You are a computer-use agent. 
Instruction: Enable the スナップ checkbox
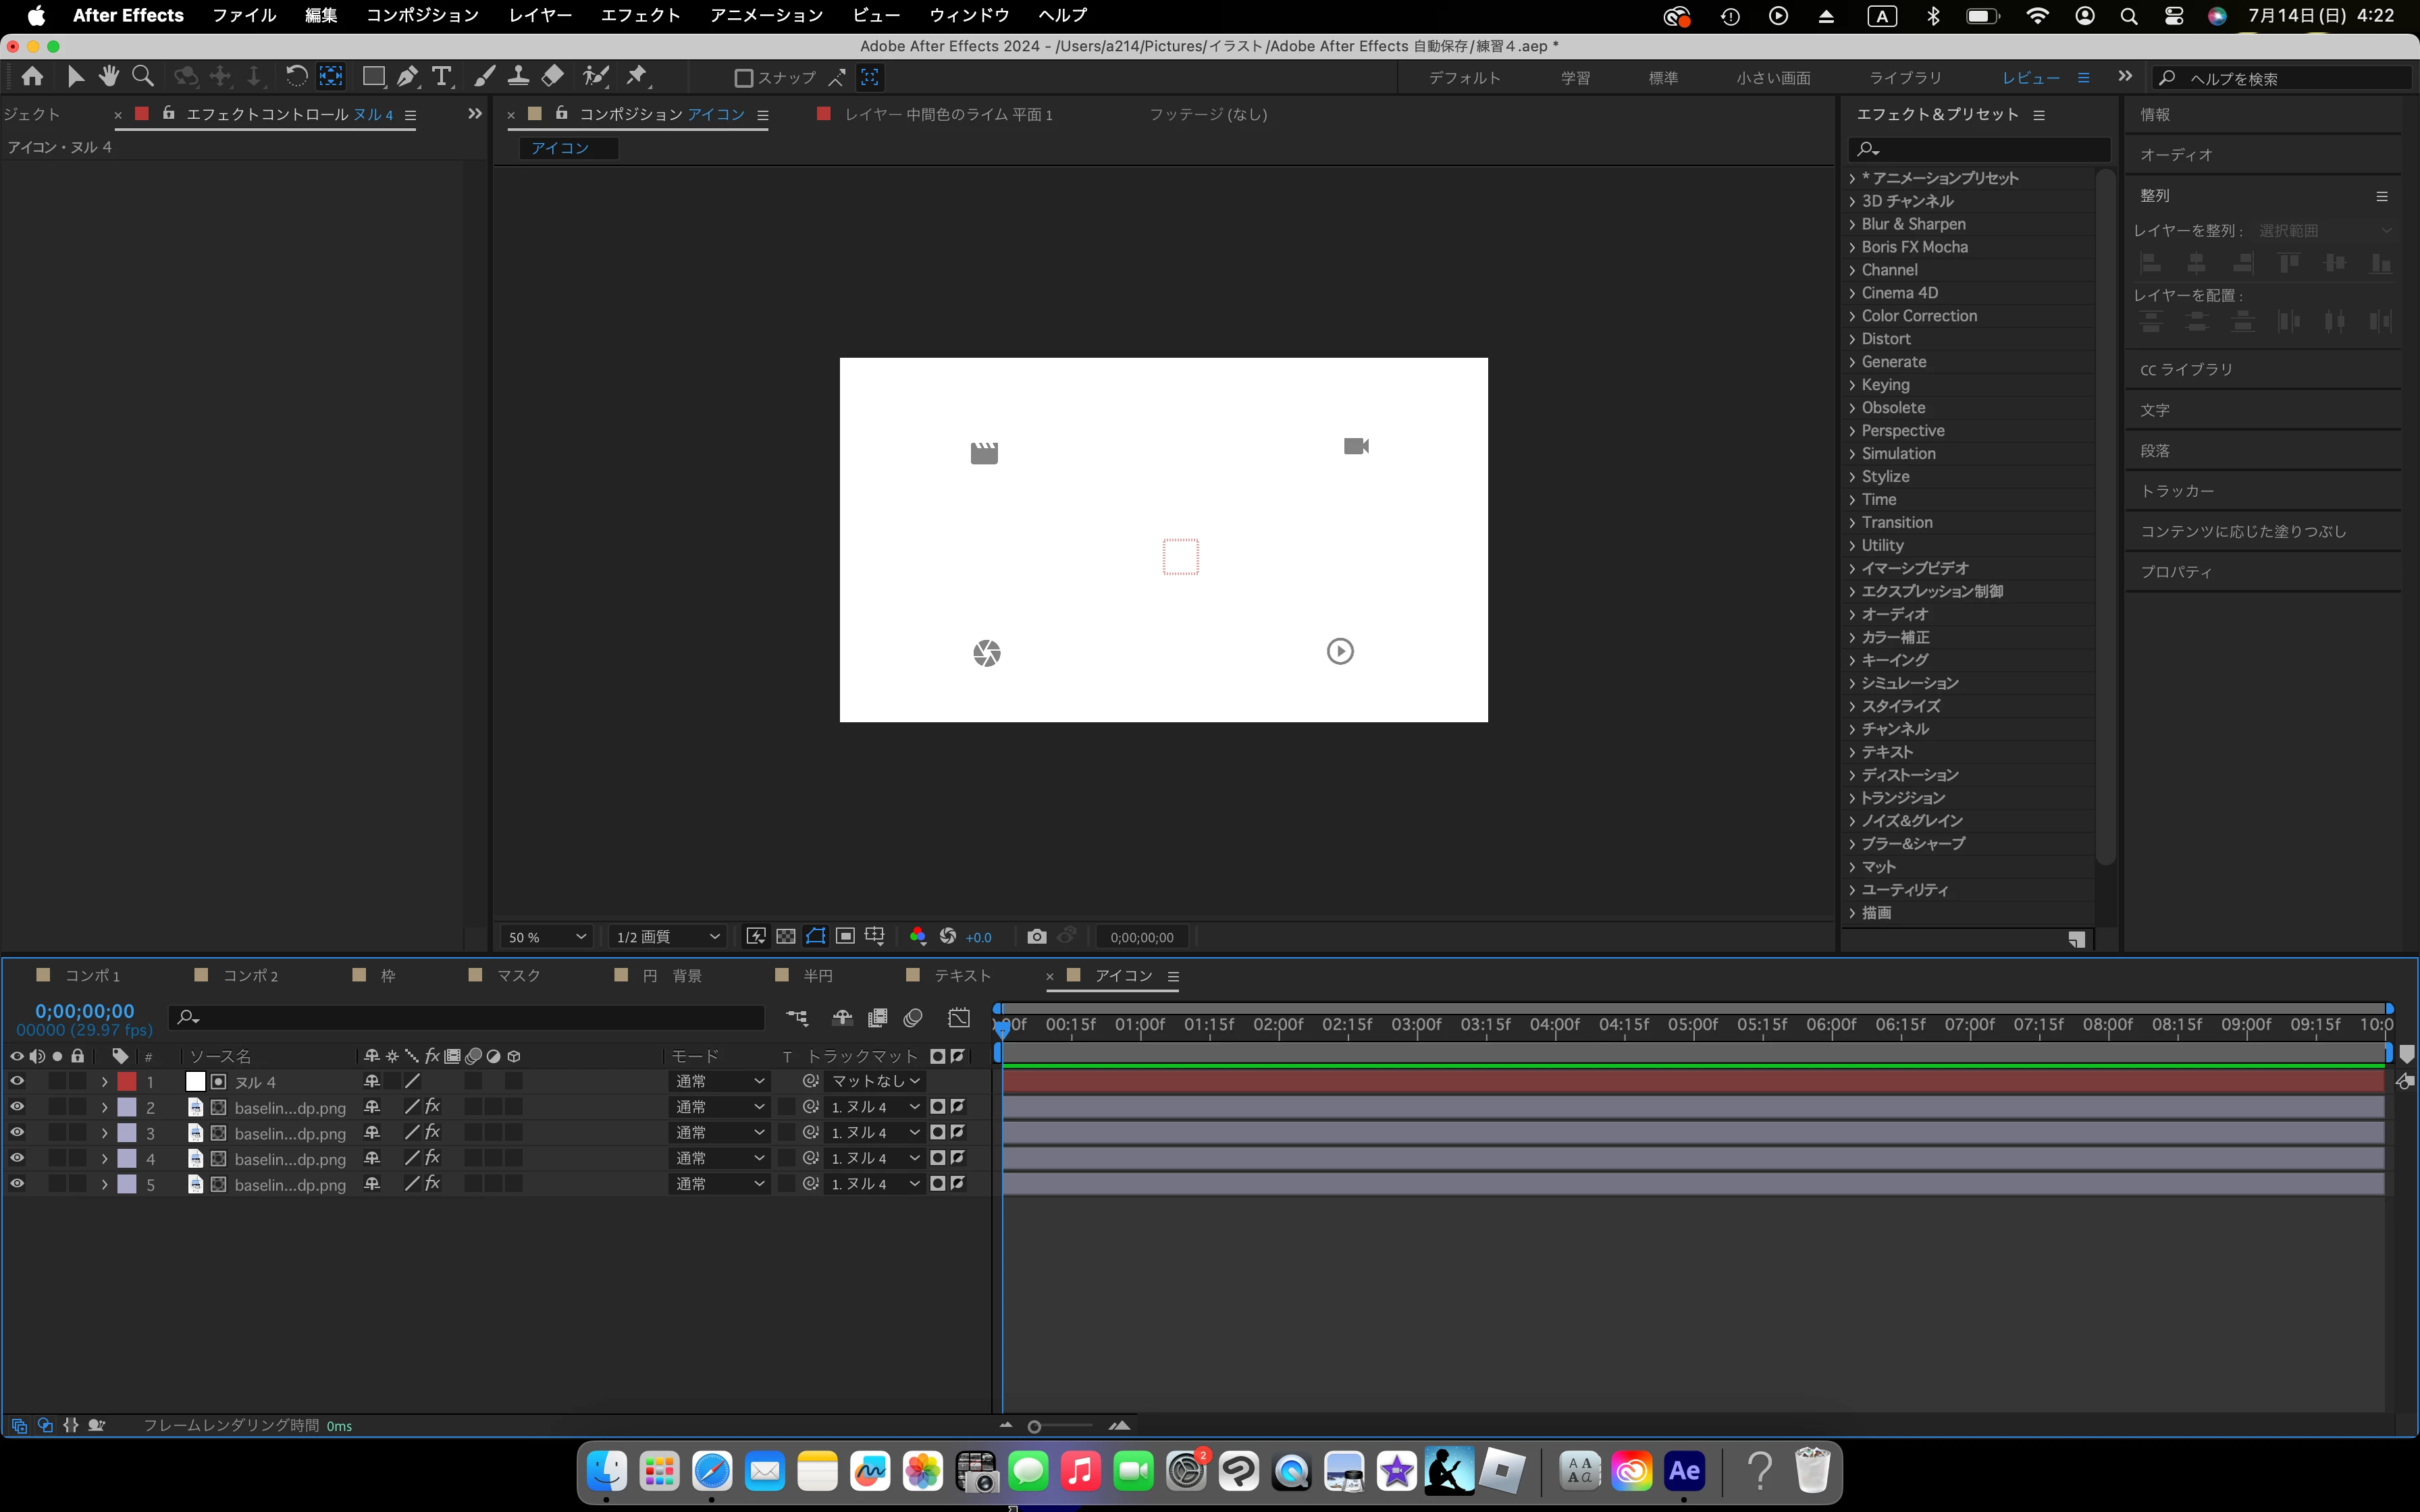743,78
